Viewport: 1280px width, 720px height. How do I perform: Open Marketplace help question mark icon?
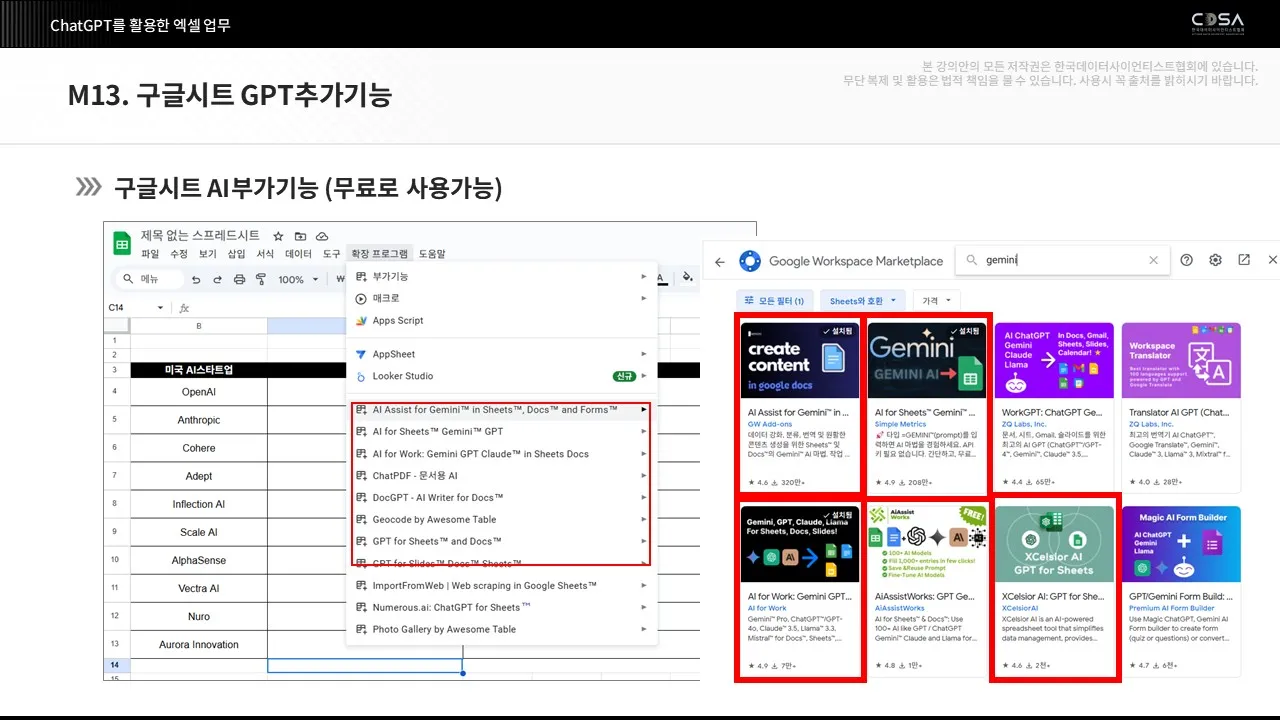point(1187,260)
